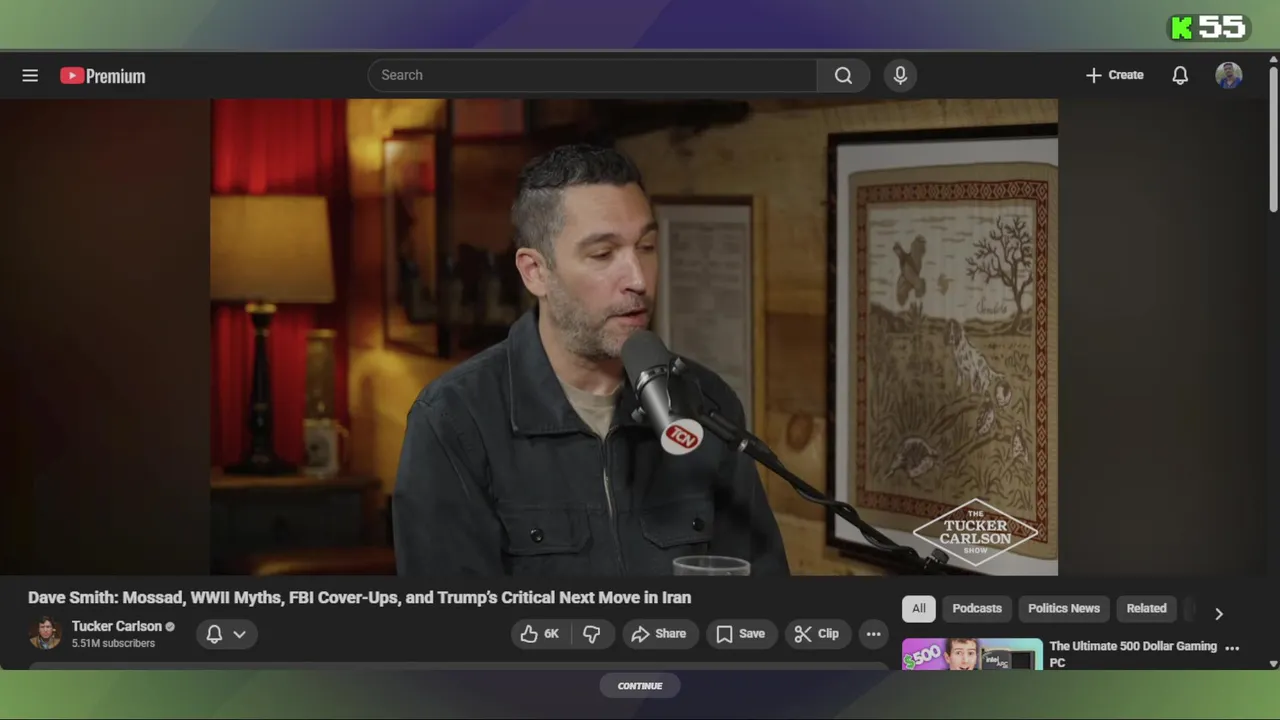Screen dimensions: 1280x720
Task: Click the magnifier search button
Action: pyautogui.click(x=843, y=75)
